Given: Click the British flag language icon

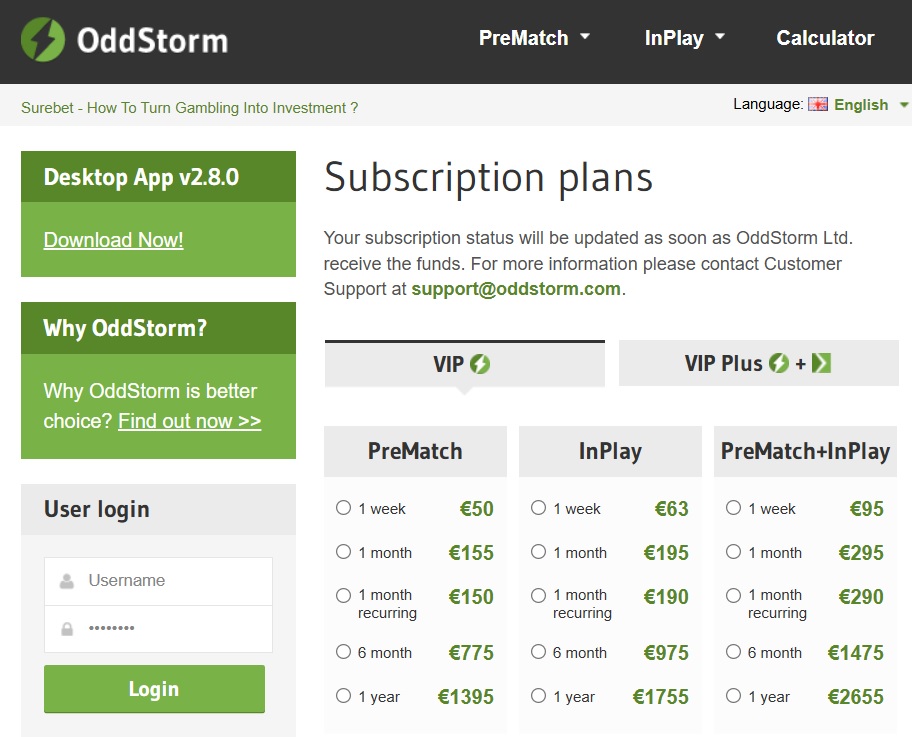Looking at the screenshot, I should pos(819,104).
